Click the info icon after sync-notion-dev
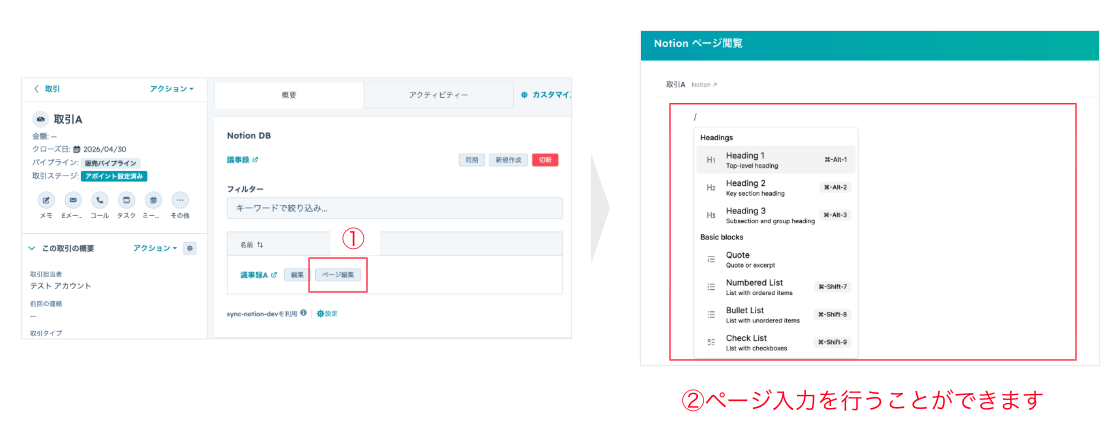Viewport: 1119px width, 432px height. coord(304,313)
